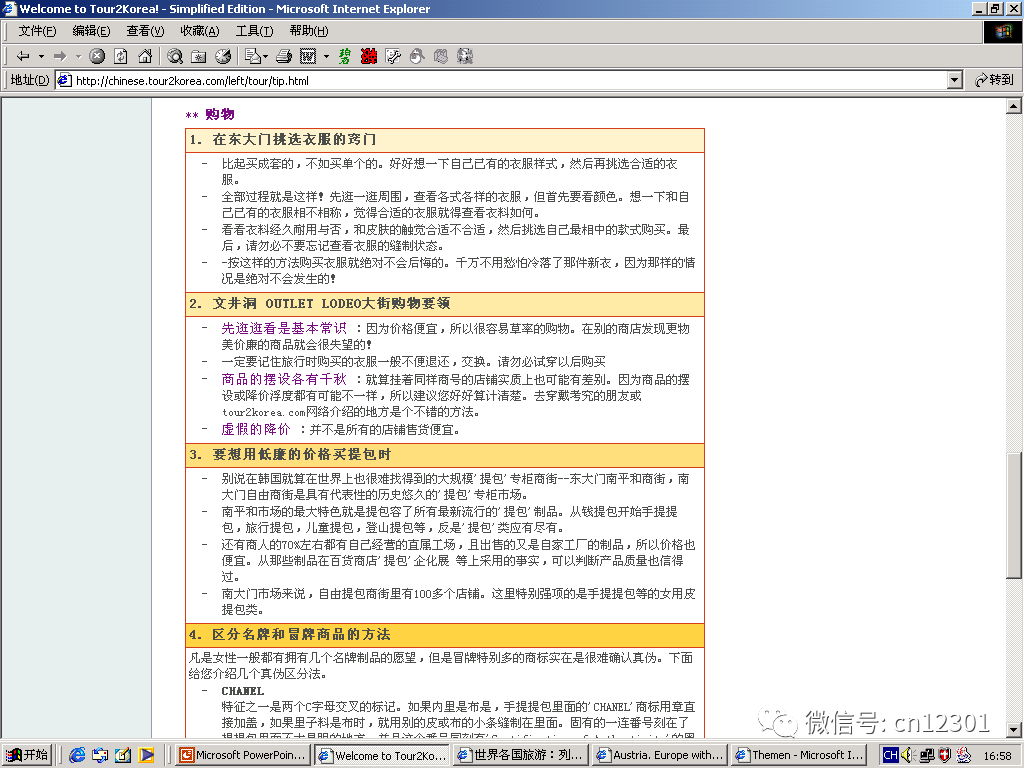Viewport: 1024px width, 768px height.
Task: Switch to Themen - Microsoft taskbar window
Action: pos(799,755)
